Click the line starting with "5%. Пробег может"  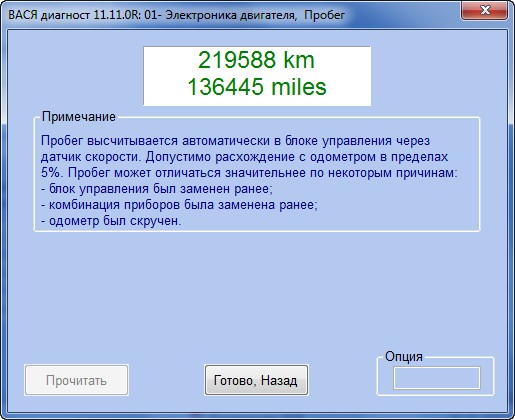click(249, 173)
